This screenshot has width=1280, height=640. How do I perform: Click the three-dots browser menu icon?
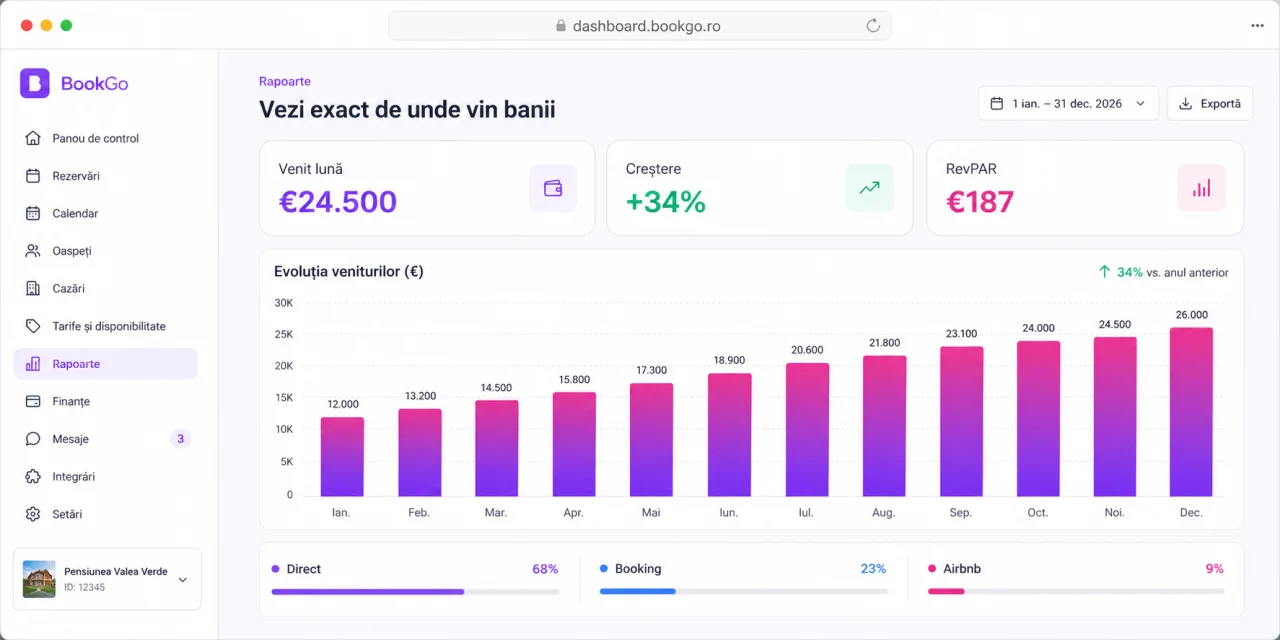1257,26
